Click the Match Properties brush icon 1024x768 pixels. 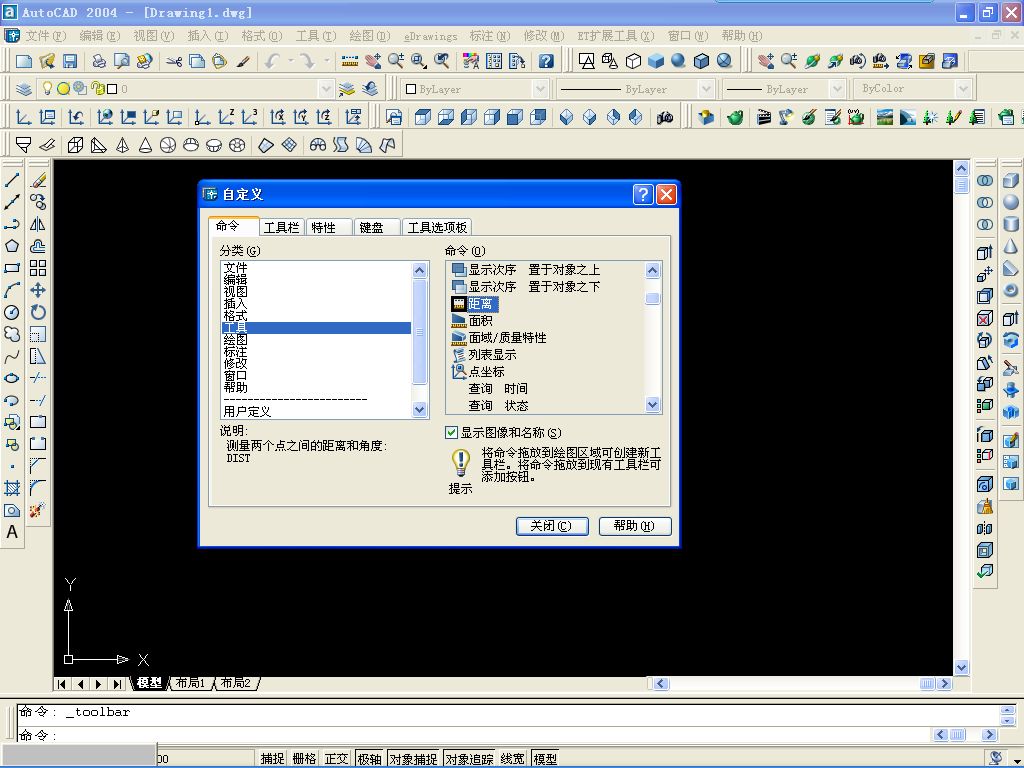tap(243, 61)
